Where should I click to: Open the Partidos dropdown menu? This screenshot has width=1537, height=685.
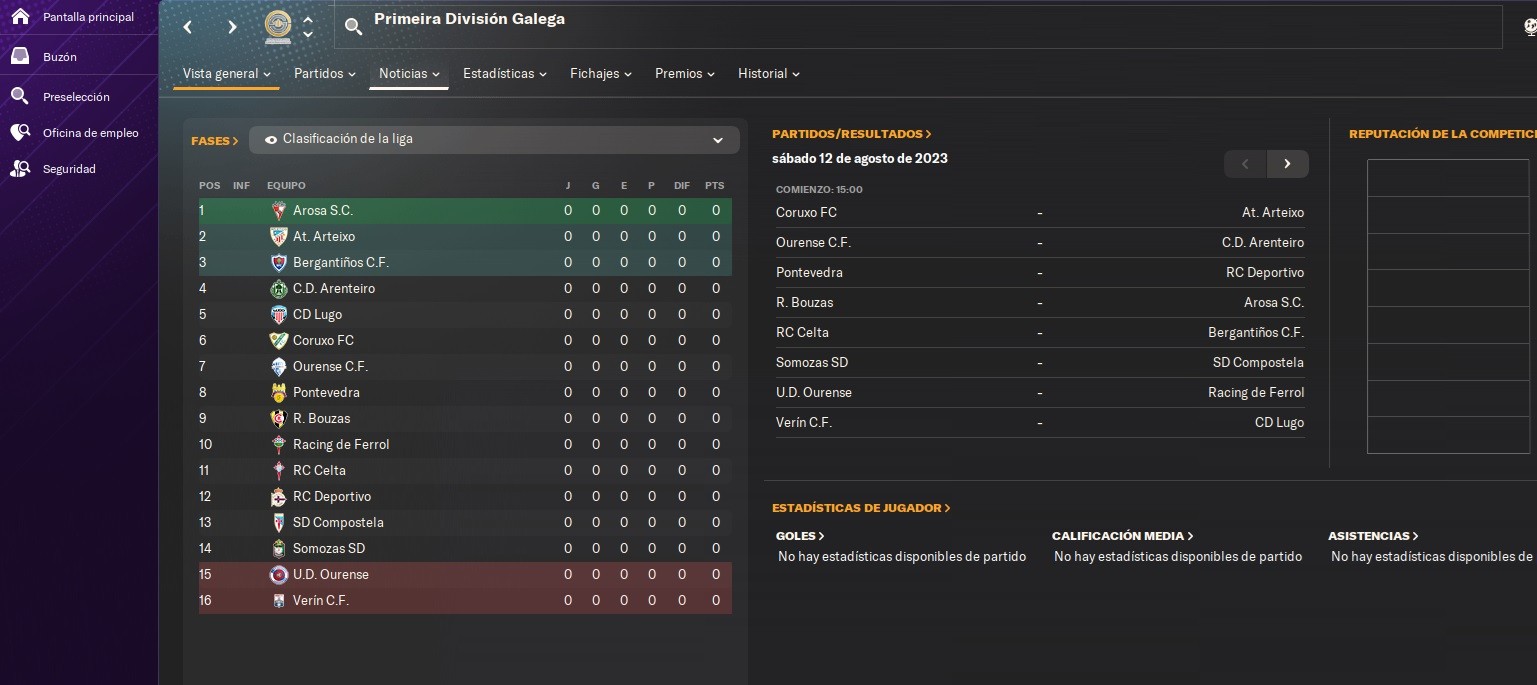(x=325, y=74)
